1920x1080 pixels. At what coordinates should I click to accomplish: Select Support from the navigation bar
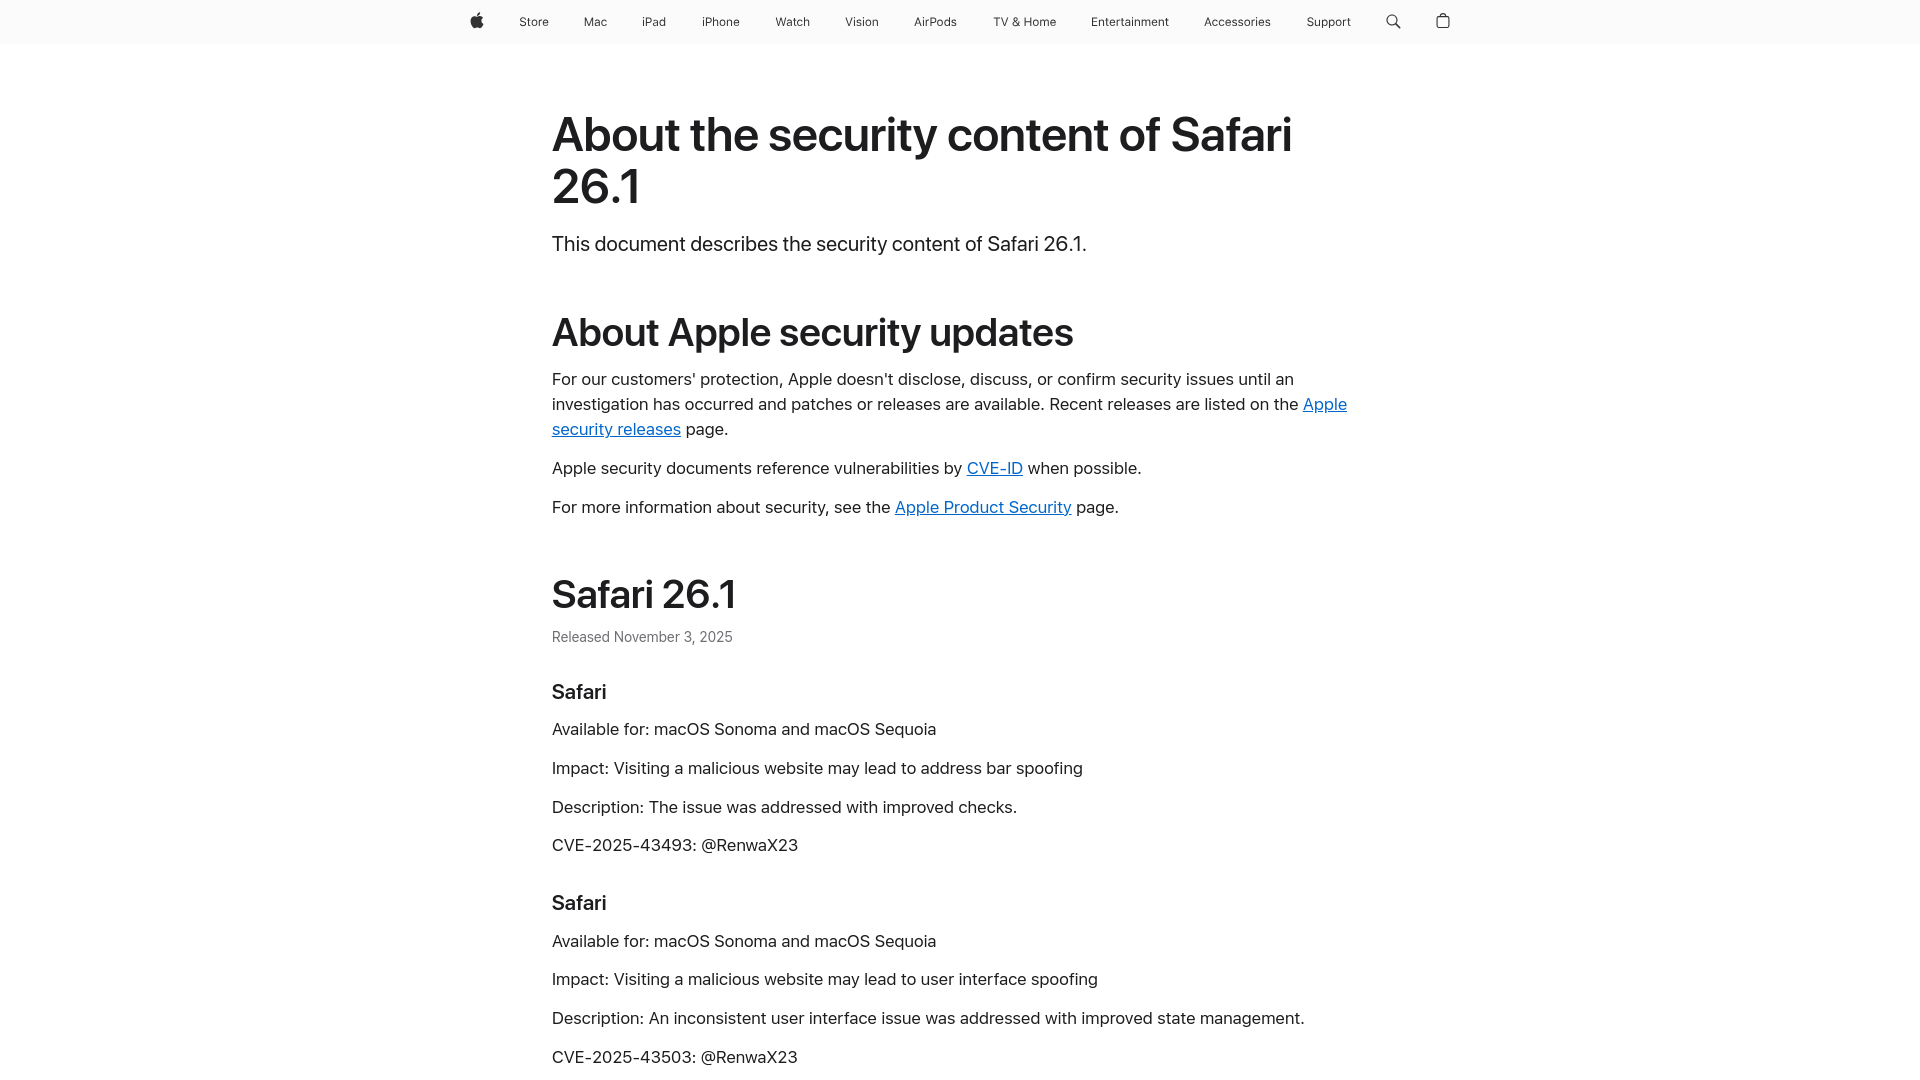1328,21
